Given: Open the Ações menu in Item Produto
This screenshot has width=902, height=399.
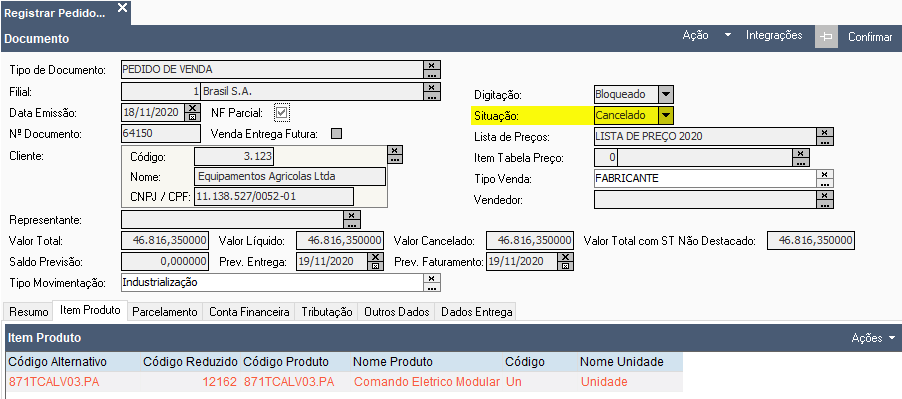Looking at the screenshot, I should 873,338.
